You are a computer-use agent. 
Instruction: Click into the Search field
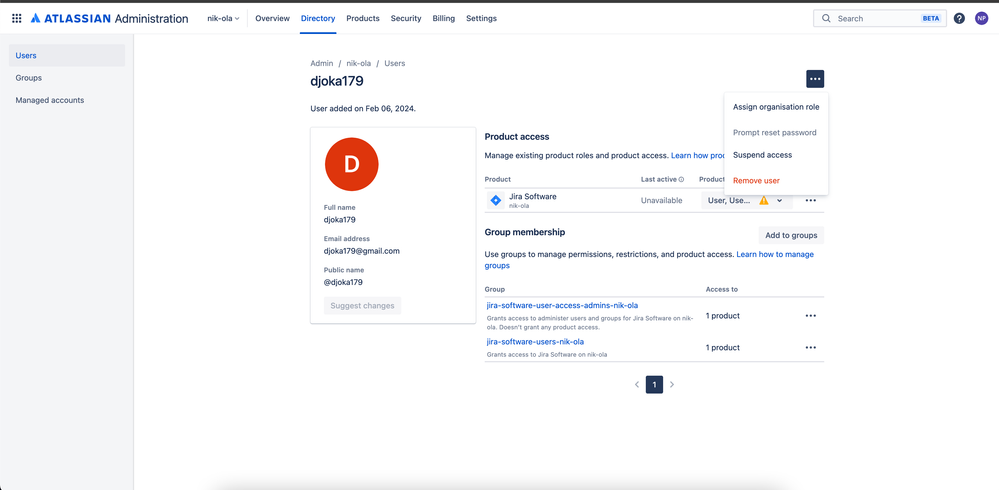879,18
